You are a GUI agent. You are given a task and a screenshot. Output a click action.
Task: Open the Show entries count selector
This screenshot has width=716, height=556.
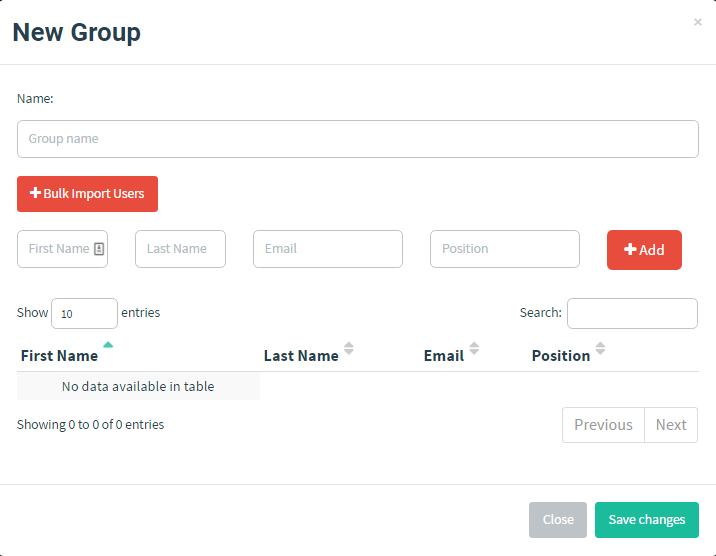(x=84, y=313)
